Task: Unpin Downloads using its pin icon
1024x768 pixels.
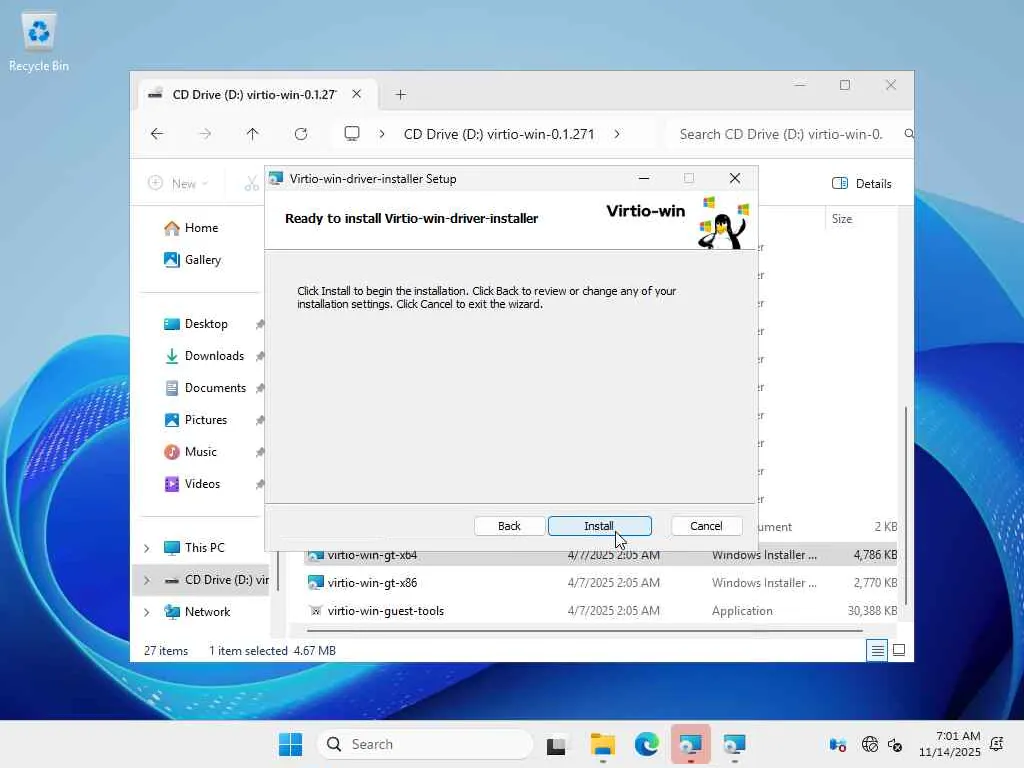Action: [x=260, y=357]
